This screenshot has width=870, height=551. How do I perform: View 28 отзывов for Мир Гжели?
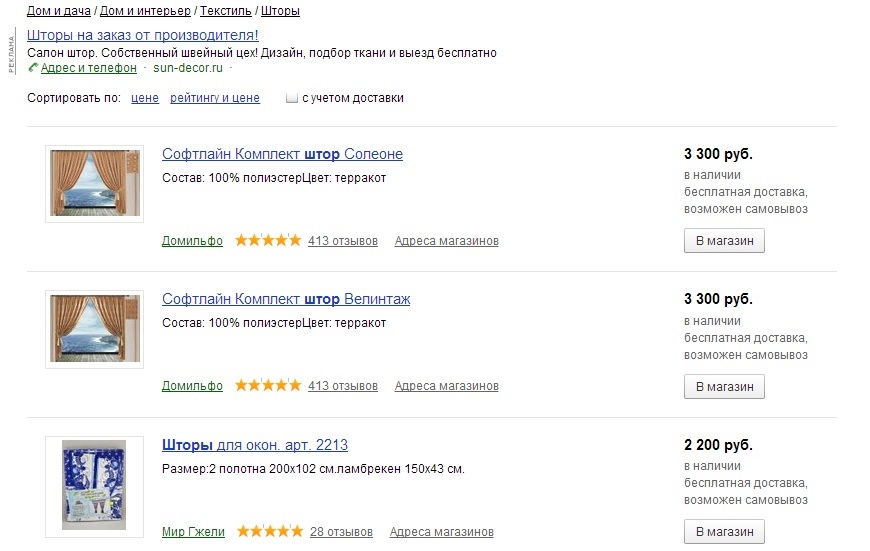(x=341, y=532)
